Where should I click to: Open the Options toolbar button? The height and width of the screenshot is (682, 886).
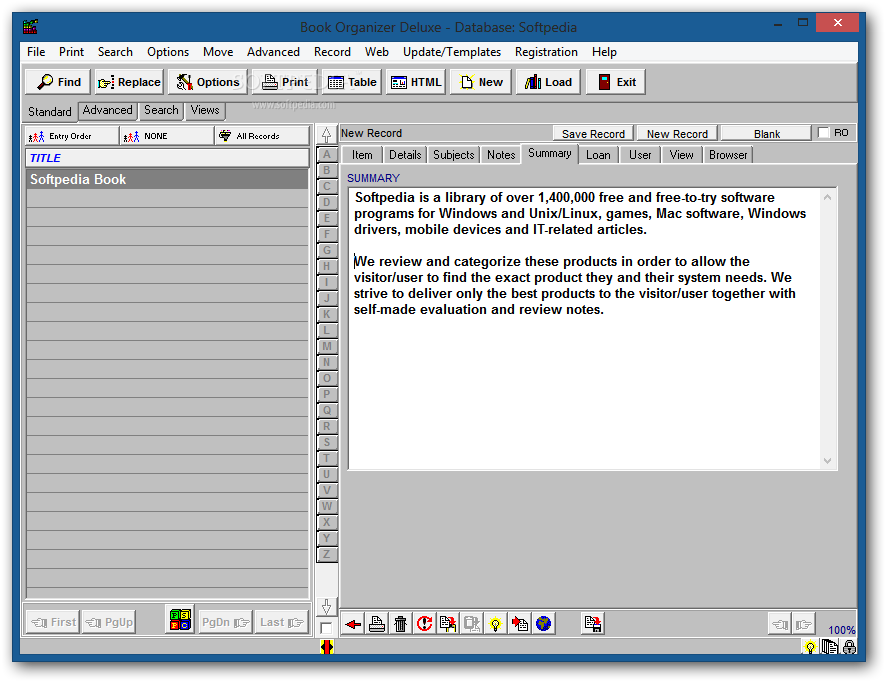[207, 82]
